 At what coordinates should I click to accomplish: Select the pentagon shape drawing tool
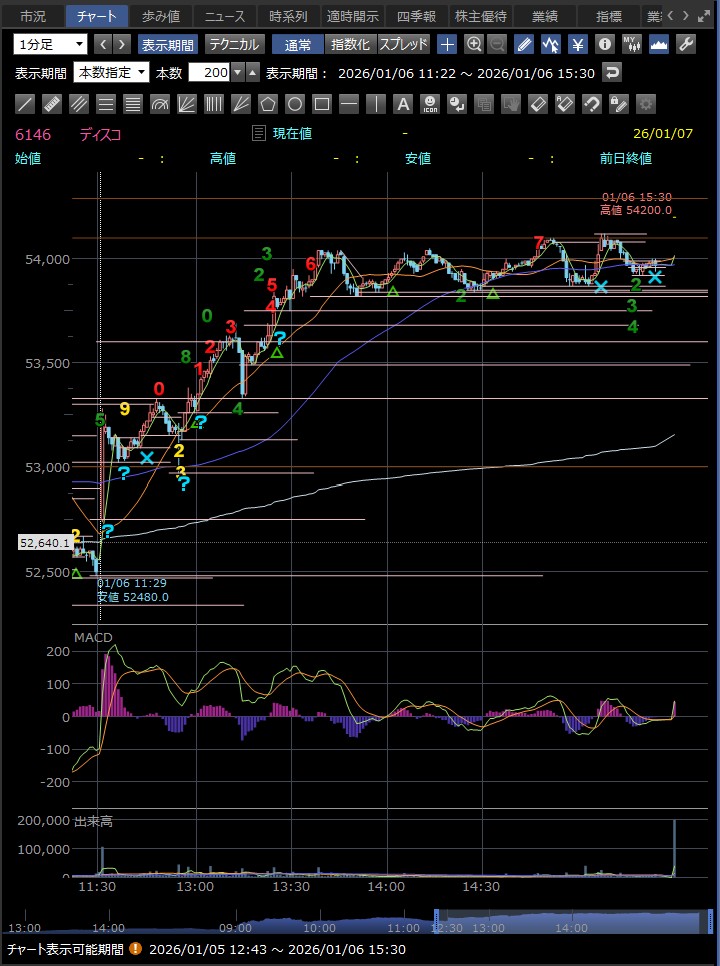point(268,104)
